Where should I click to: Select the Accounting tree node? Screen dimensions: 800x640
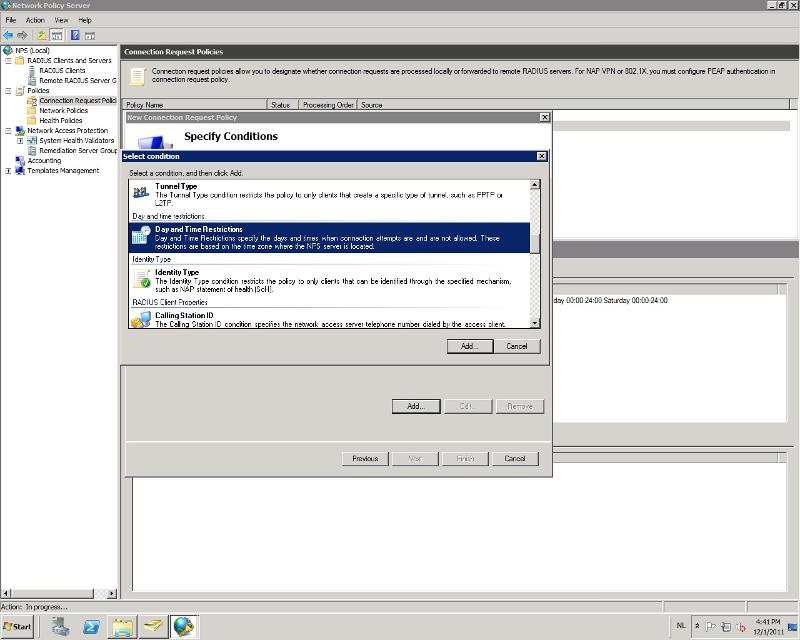[44, 160]
